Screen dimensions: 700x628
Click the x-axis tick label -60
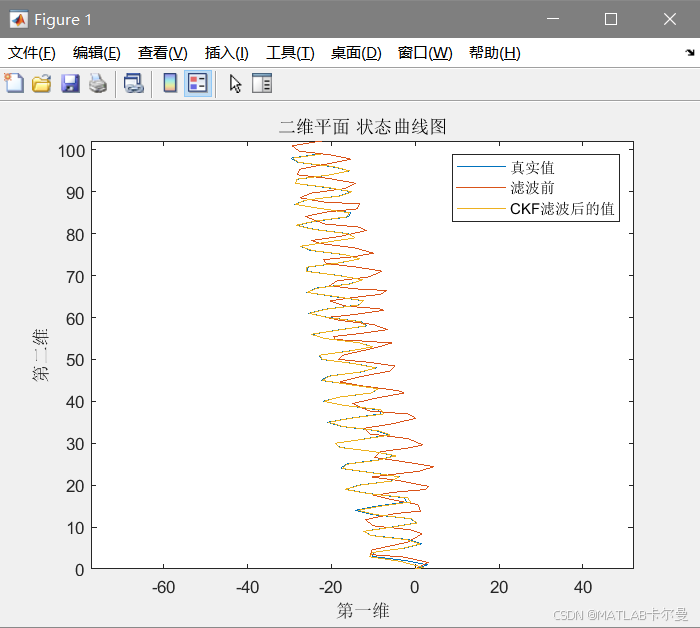click(x=163, y=587)
